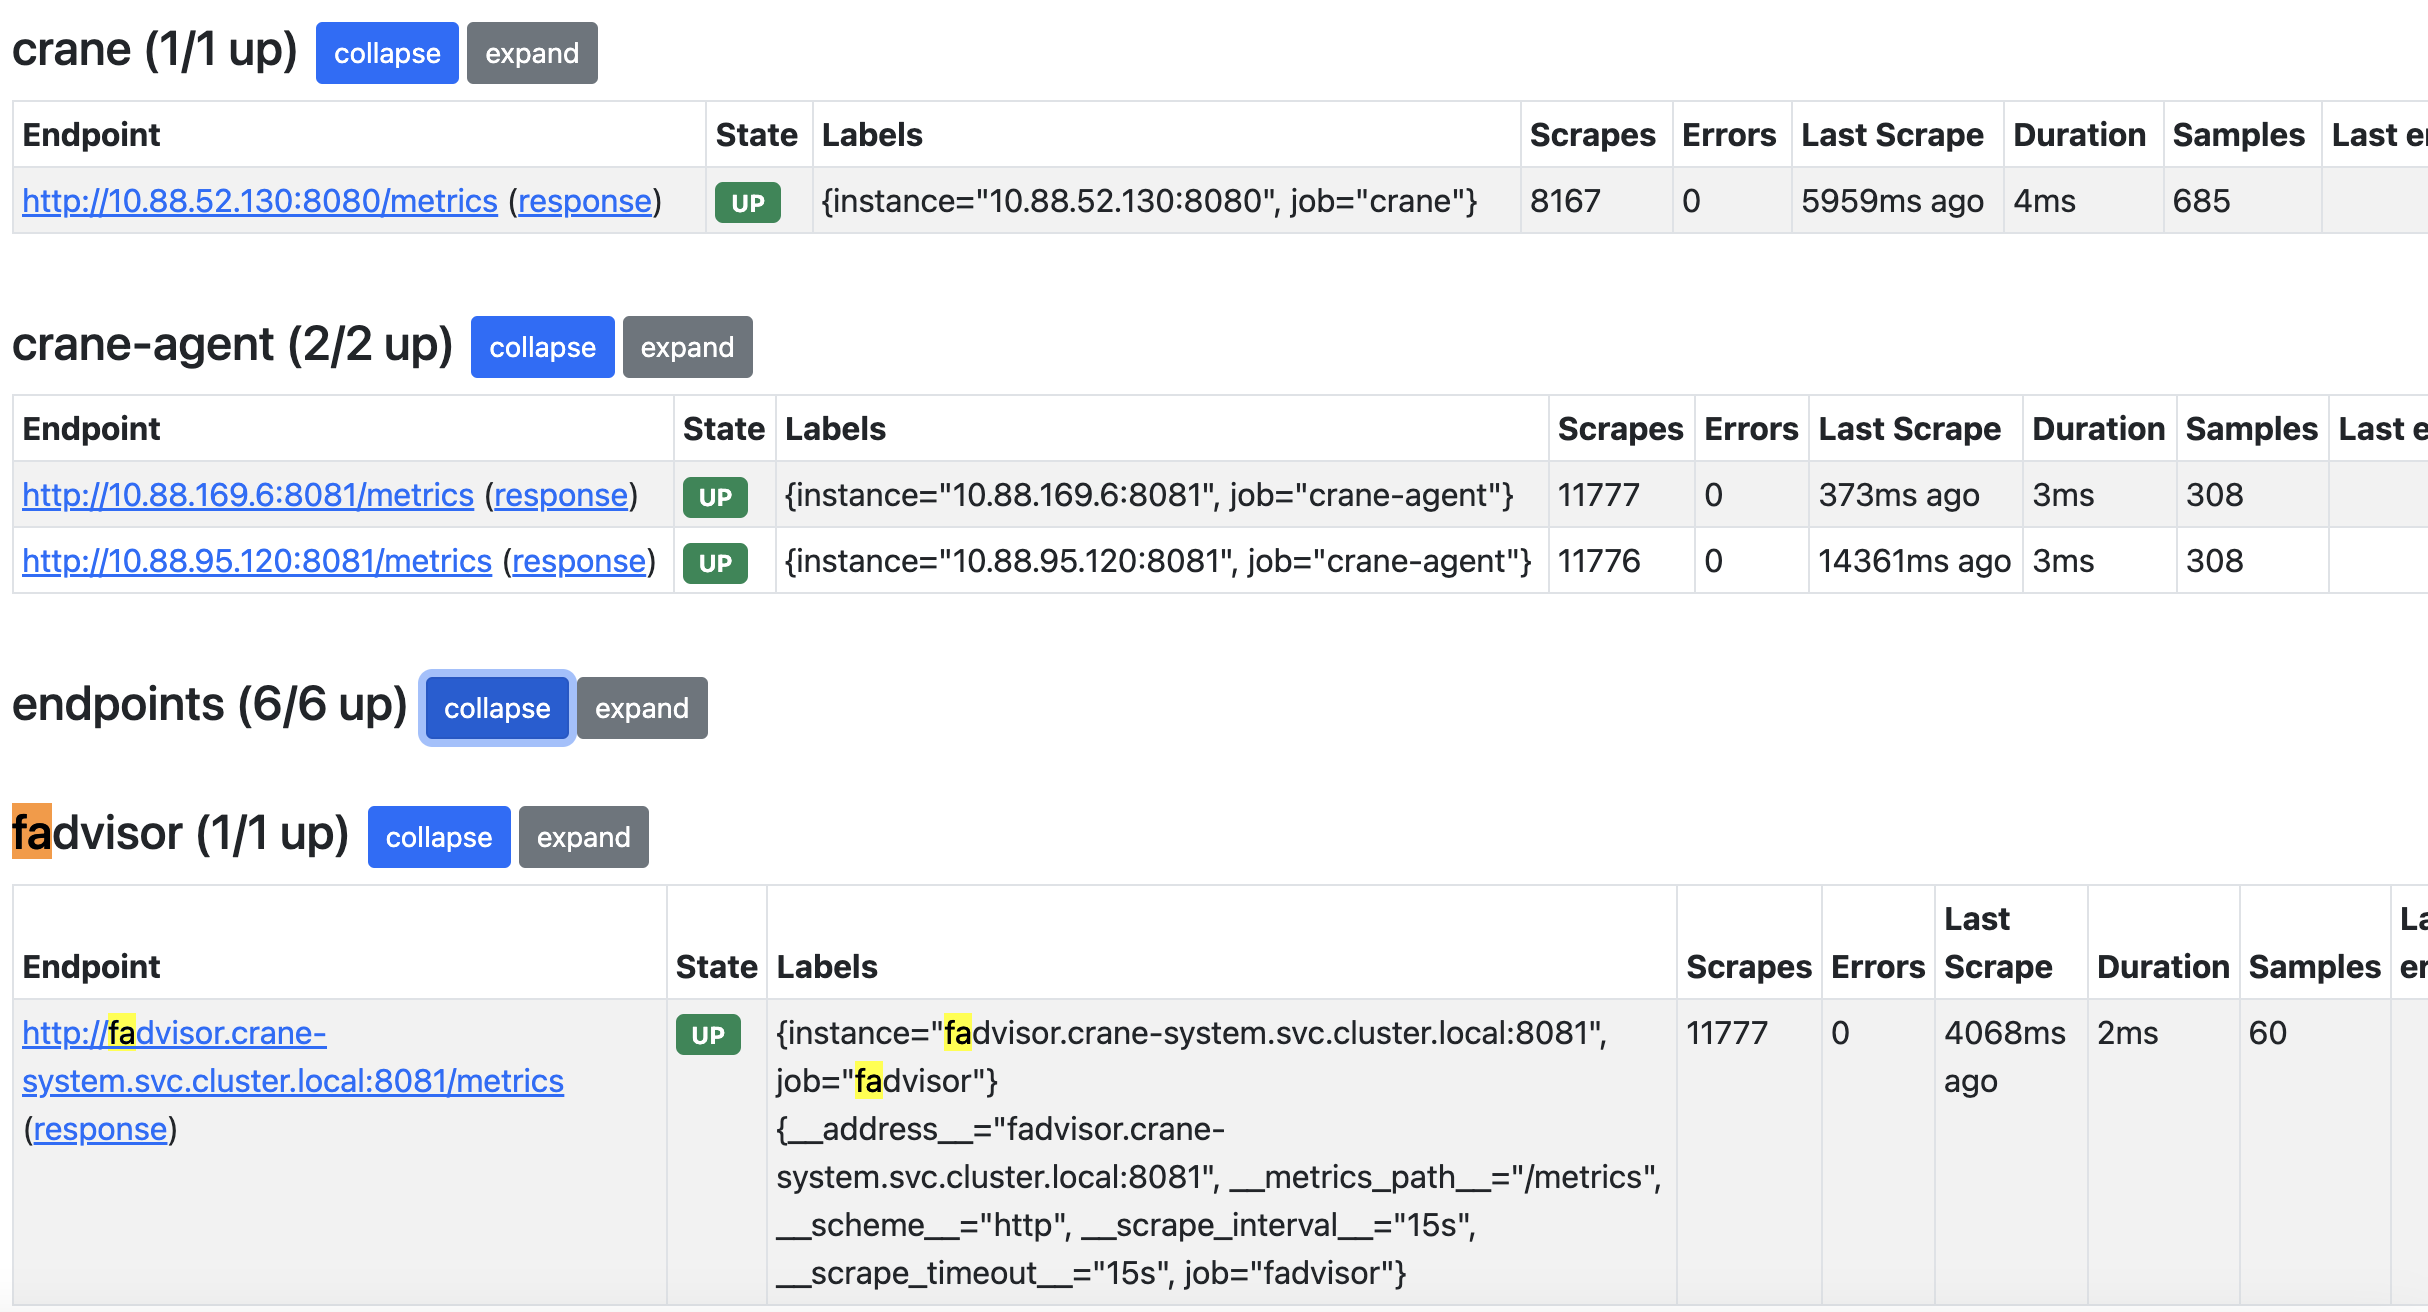The height and width of the screenshot is (1312, 2428).
Task: Collapse the crane-agent targets section
Action: pyautogui.click(x=541, y=346)
